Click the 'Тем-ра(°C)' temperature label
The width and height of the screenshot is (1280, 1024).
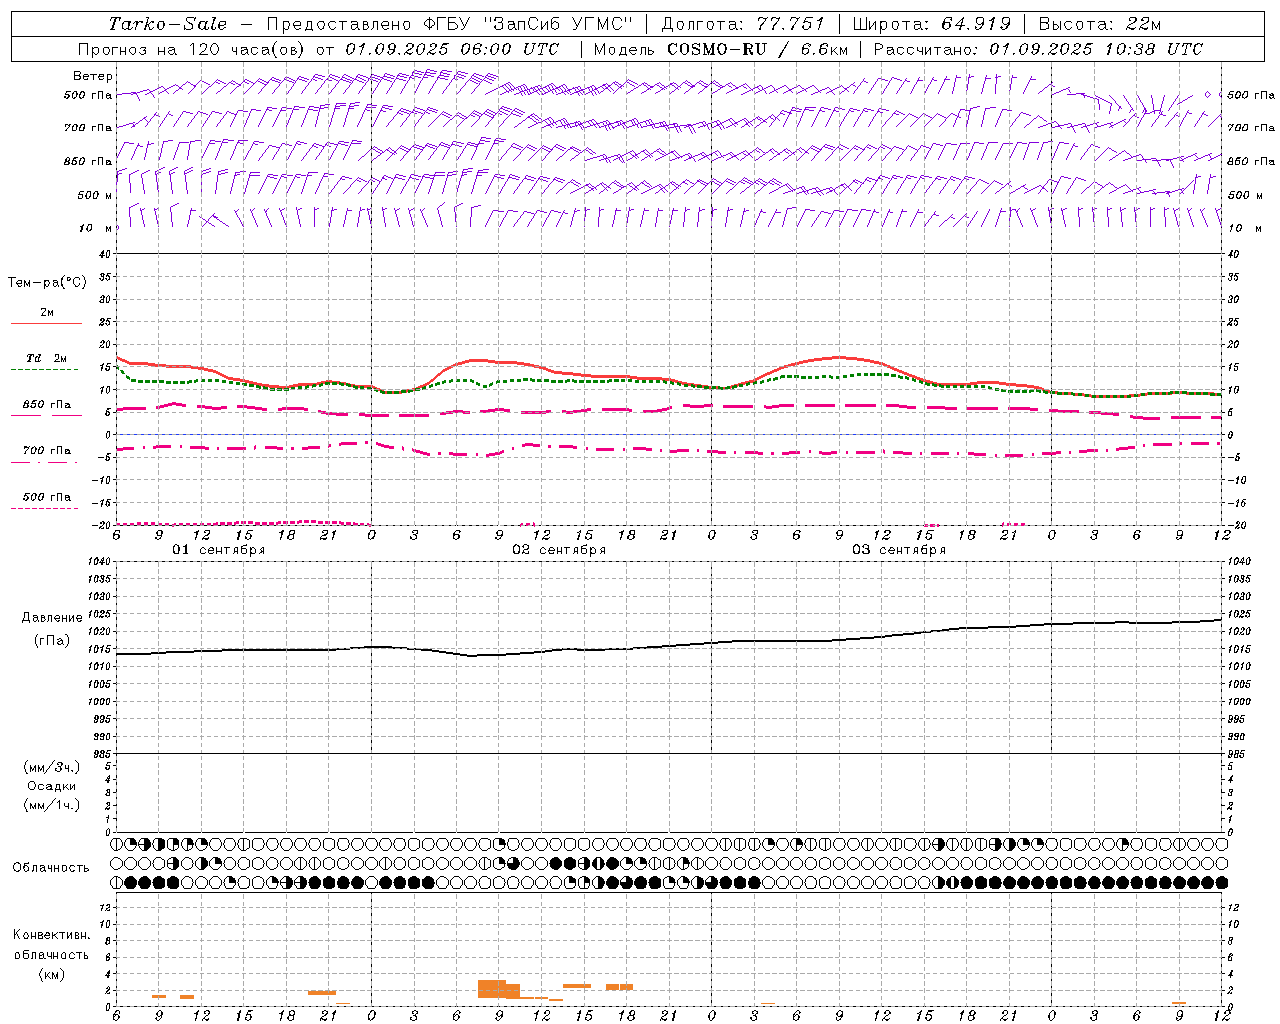47,283
